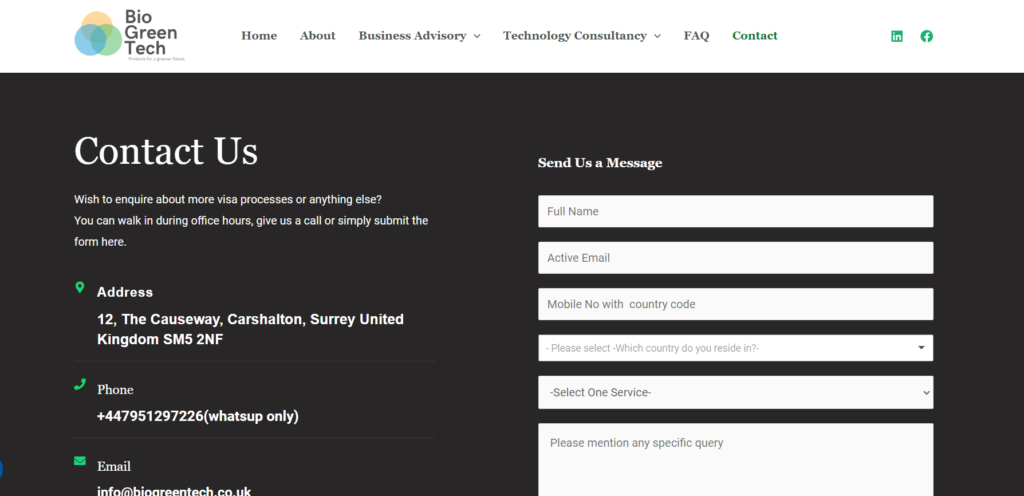The height and width of the screenshot is (496, 1024).
Task: Expand the Business Advisory menu
Action: click(x=419, y=36)
